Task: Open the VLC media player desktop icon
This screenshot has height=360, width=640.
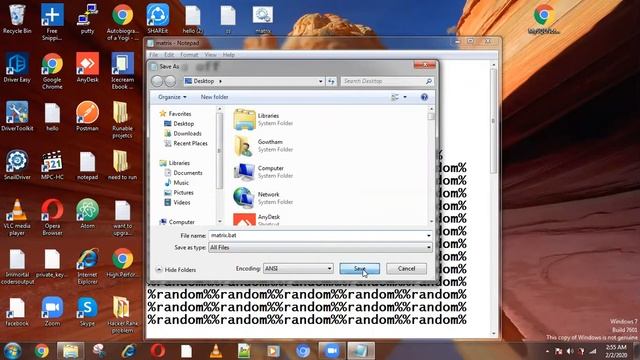Action: click(17, 217)
